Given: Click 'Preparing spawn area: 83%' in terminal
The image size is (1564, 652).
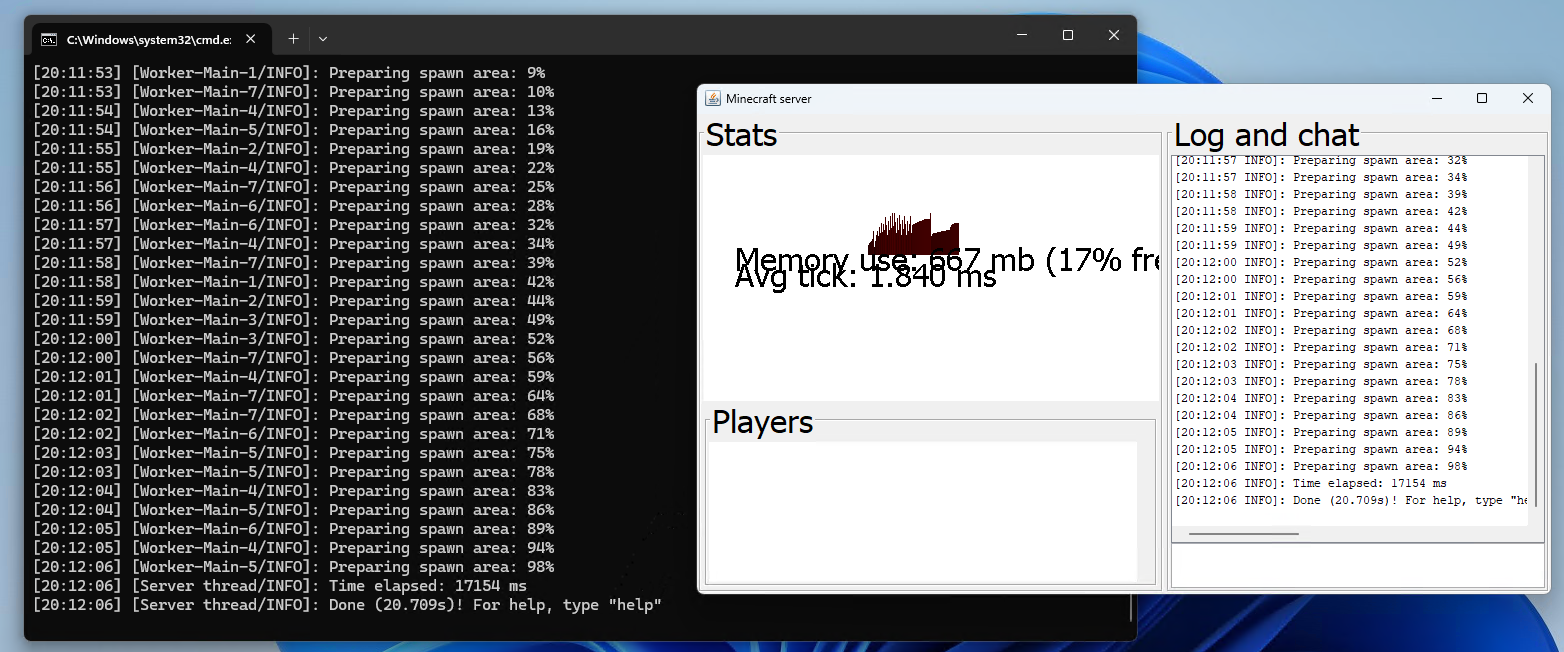Looking at the screenshot, I should 441,491.
